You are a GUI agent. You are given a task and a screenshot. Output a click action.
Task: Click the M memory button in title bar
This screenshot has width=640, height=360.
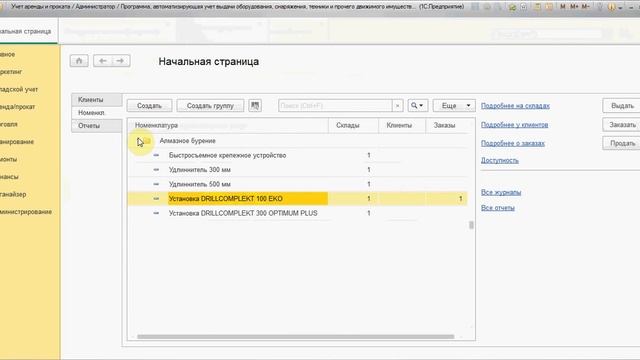563,7
